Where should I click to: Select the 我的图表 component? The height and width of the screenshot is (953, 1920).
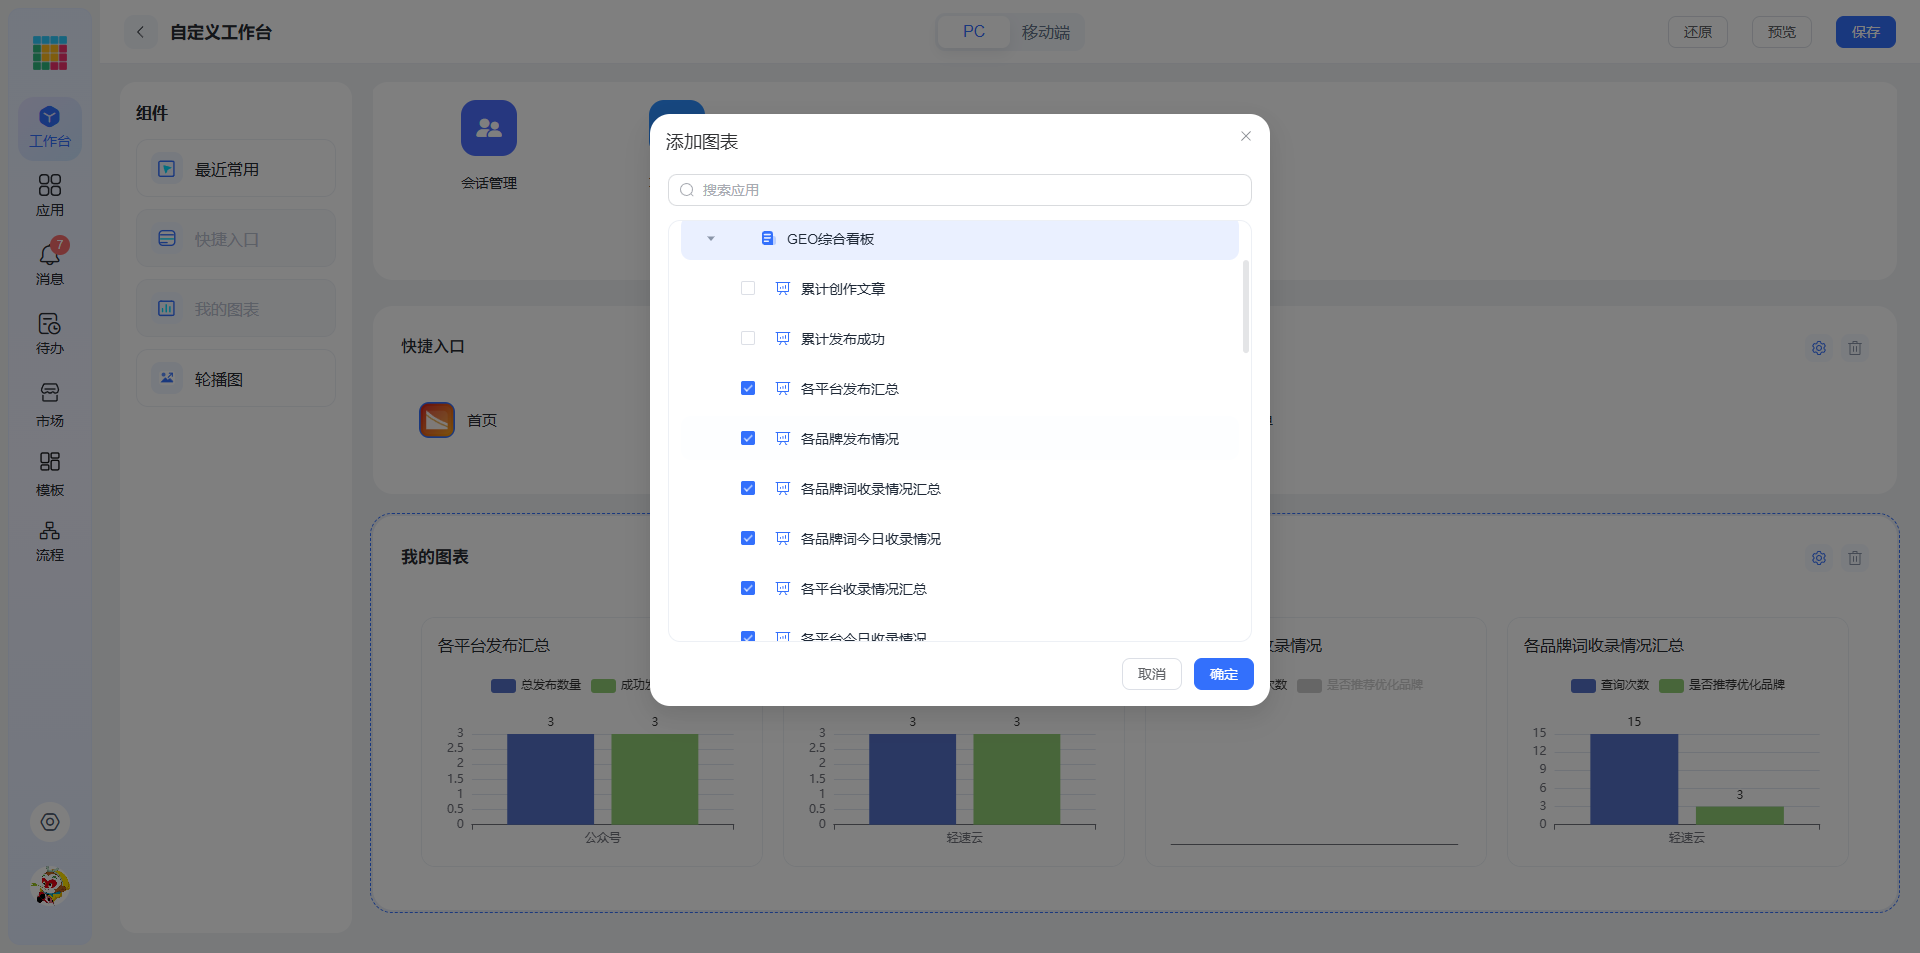click(236, 309)
